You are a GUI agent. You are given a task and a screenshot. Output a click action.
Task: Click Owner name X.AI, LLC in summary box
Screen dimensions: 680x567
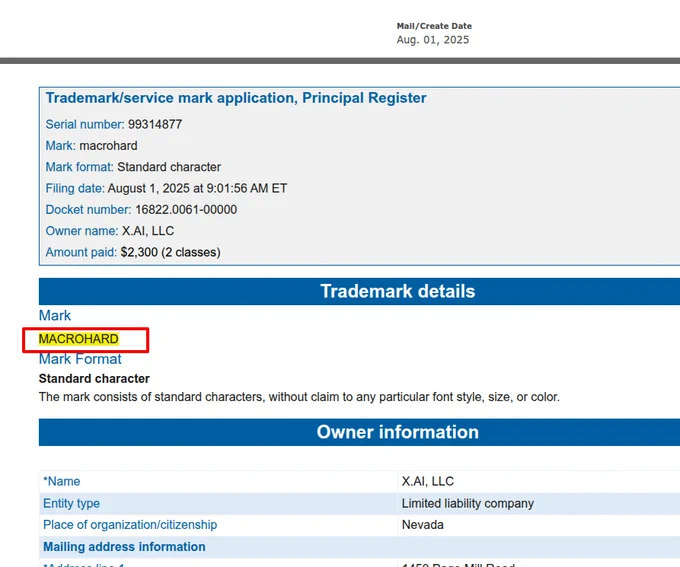point(110,231)
